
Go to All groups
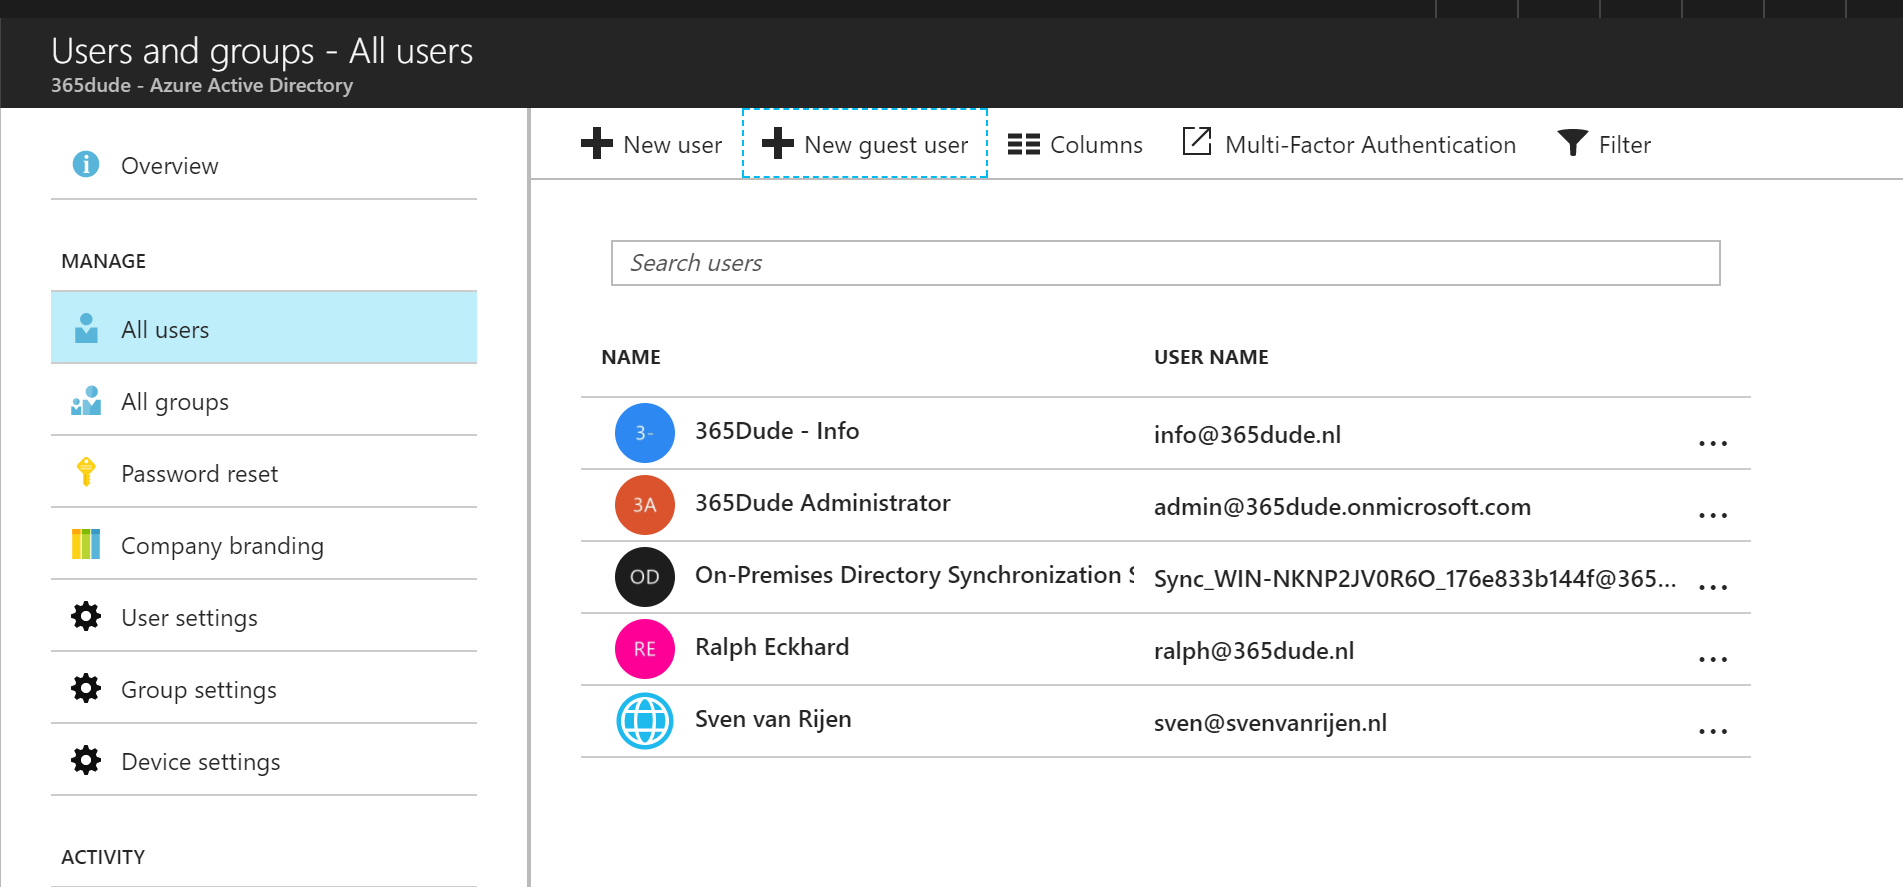264,400
